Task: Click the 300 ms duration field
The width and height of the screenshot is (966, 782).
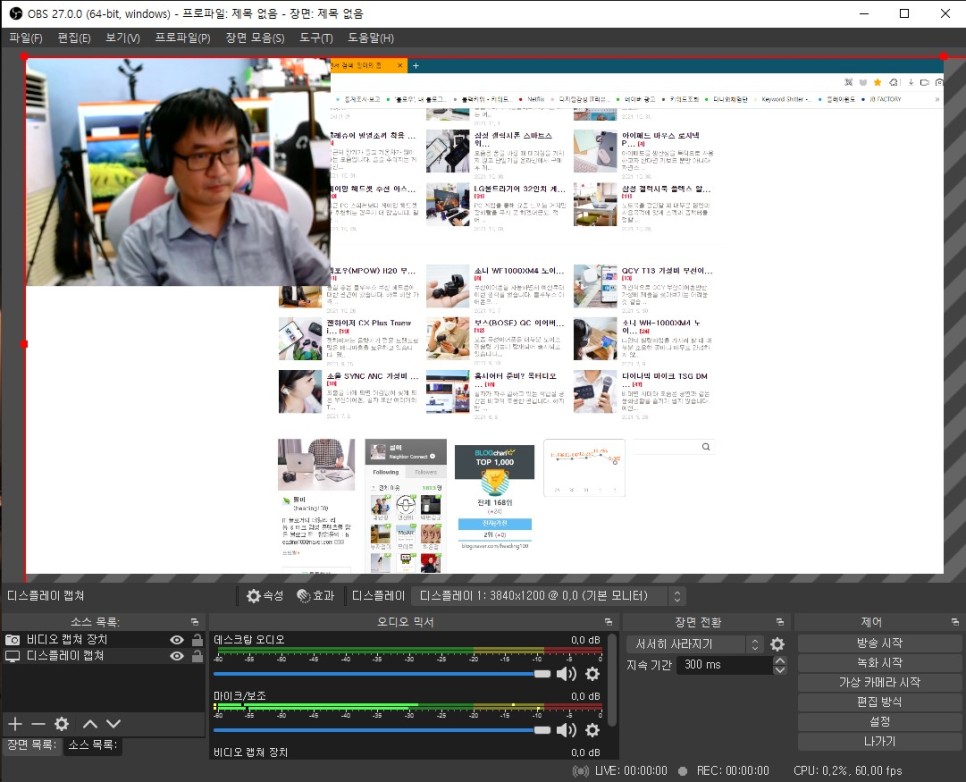Action: (x=725, y=665)
